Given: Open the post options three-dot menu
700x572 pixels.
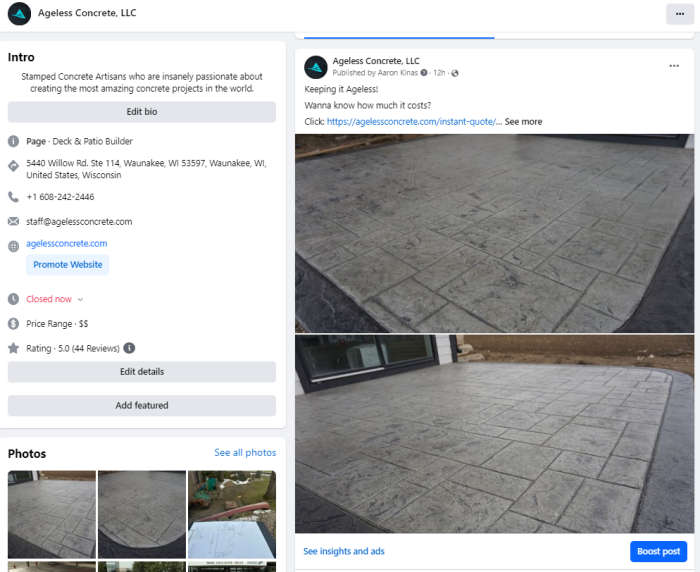Looking at the screenshot, I should tap(674, 66).
